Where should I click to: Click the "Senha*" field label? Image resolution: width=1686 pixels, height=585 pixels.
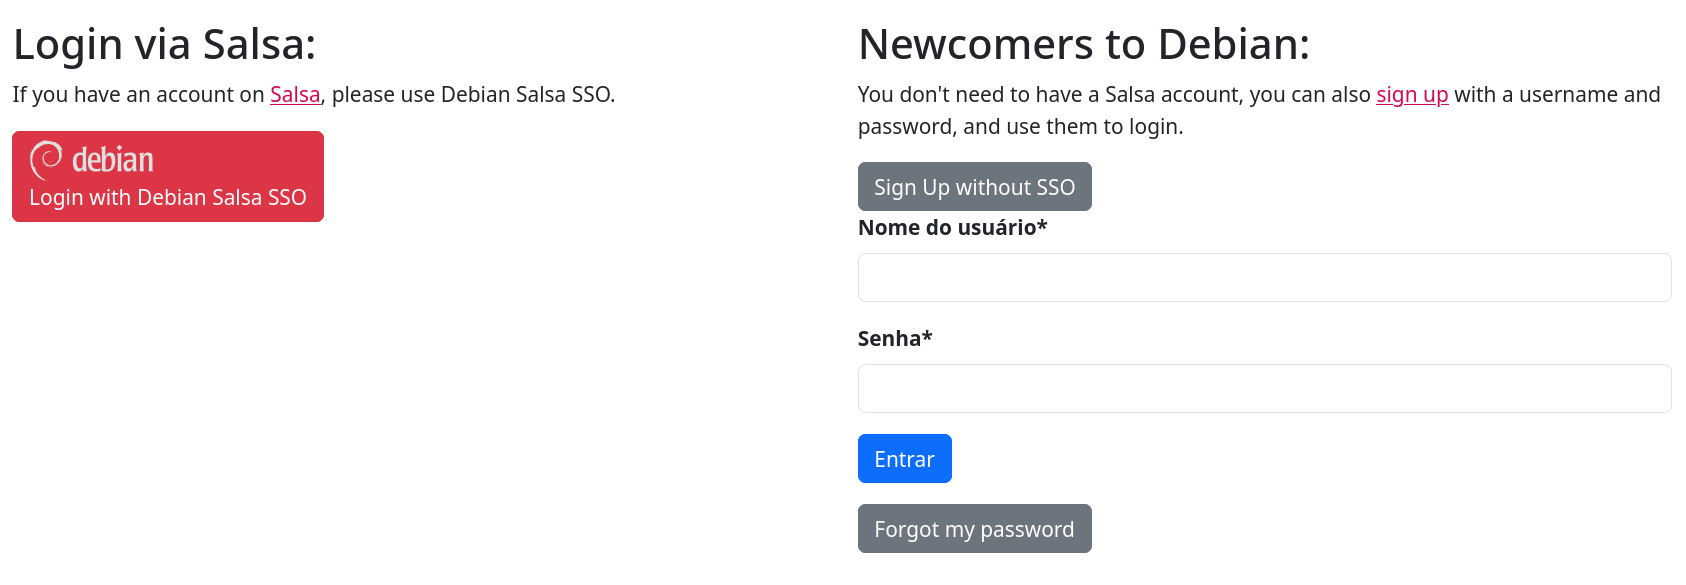[895, 339]
